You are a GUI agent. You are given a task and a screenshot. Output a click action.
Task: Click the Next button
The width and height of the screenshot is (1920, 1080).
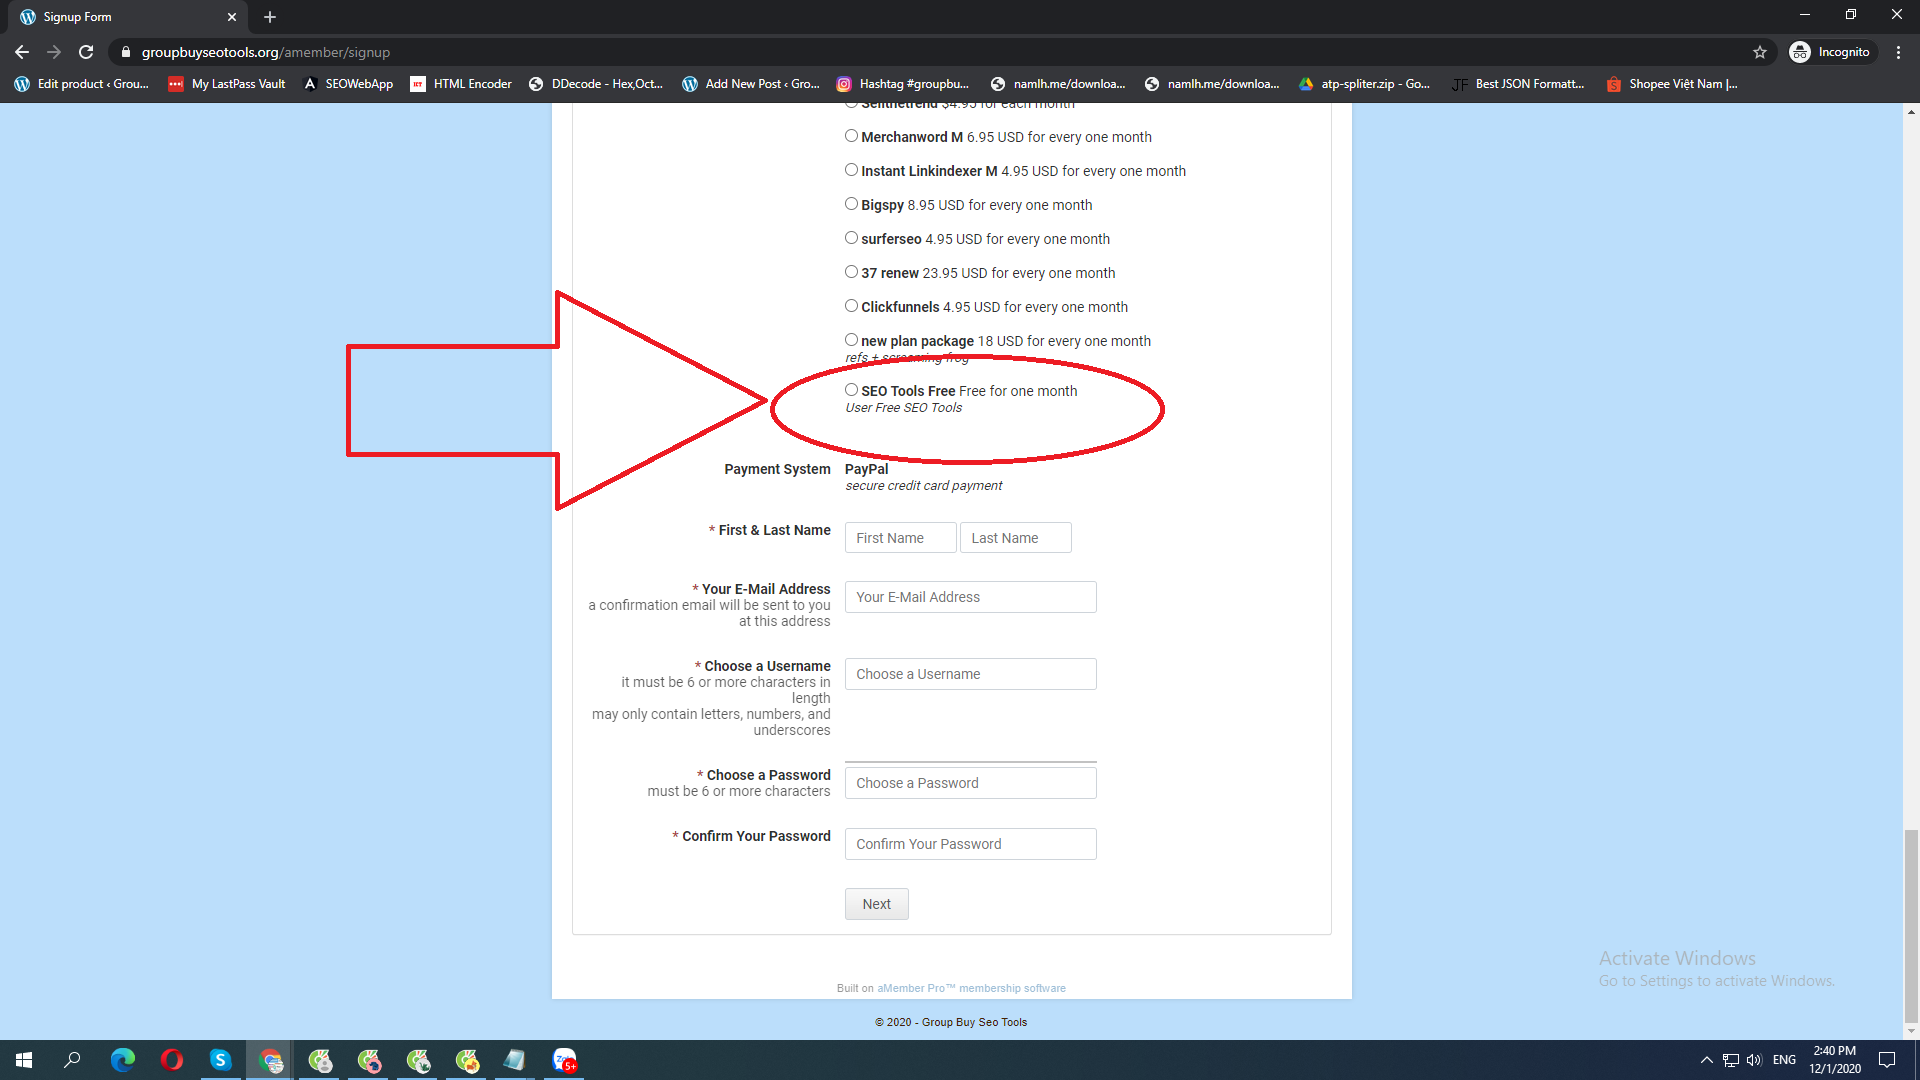tap(876, 904)
